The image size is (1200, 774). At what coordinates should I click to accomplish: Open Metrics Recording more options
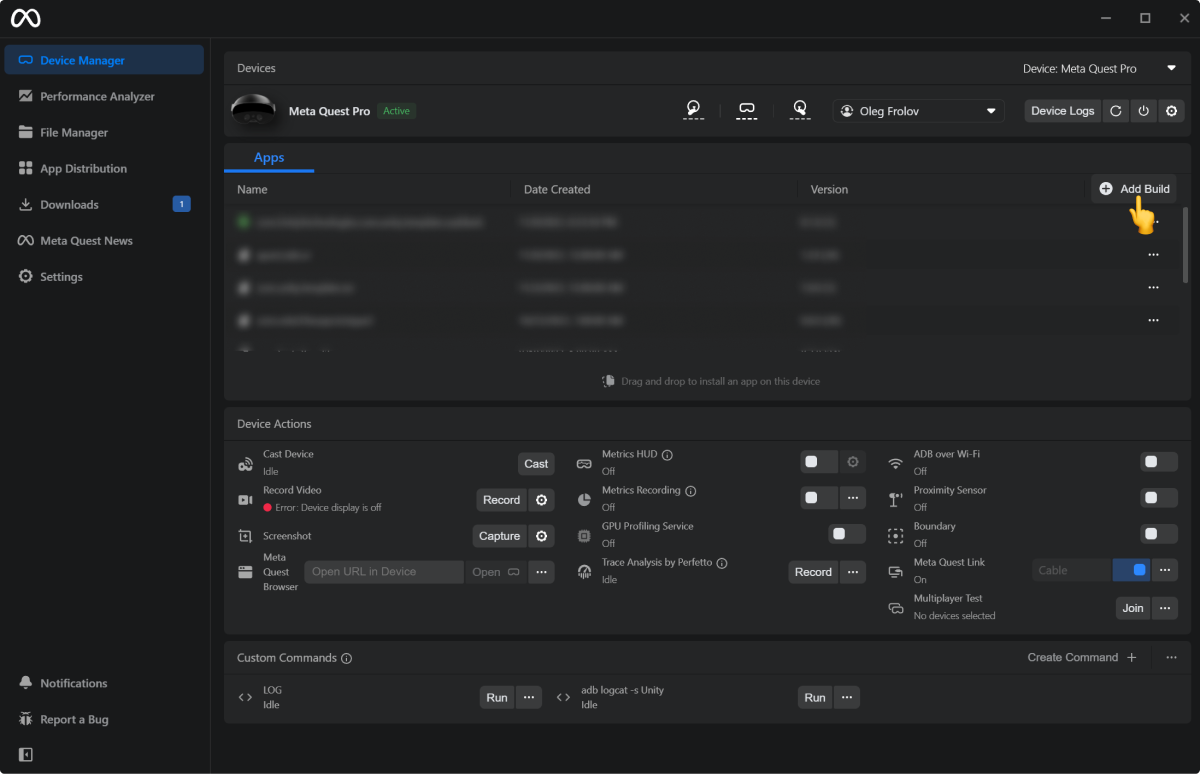853,498
